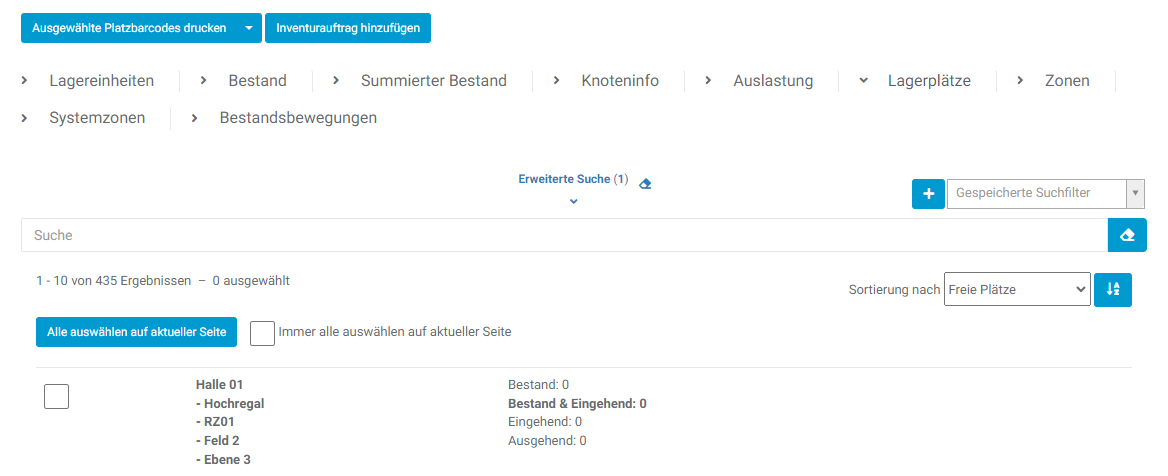Viewport: 1168px width, 476px height.
Task: Toggle the sort direction icon button
Action: tap(1113, 290)
